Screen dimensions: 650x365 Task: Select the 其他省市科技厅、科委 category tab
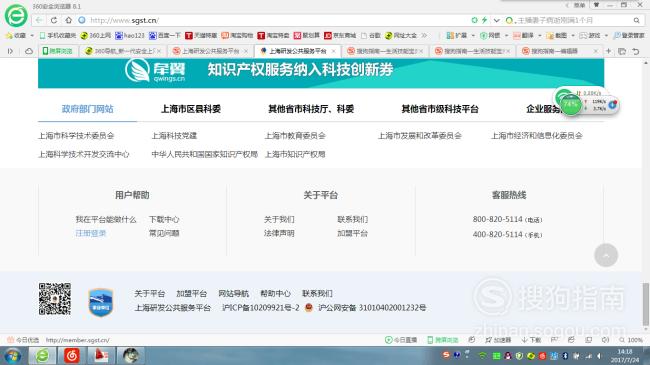(x=311, y=109)
